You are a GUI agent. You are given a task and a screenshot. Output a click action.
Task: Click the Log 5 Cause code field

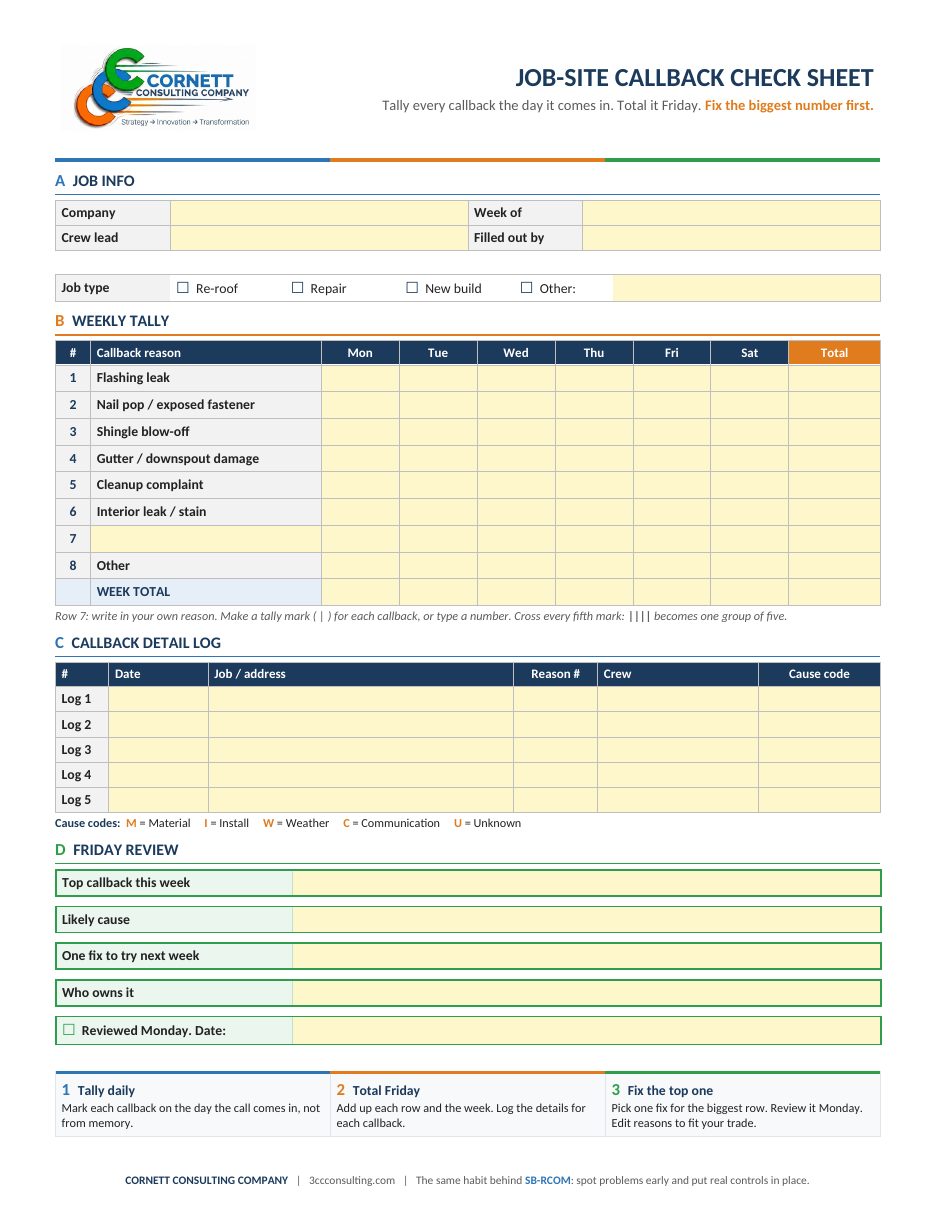tap(820, 800)
